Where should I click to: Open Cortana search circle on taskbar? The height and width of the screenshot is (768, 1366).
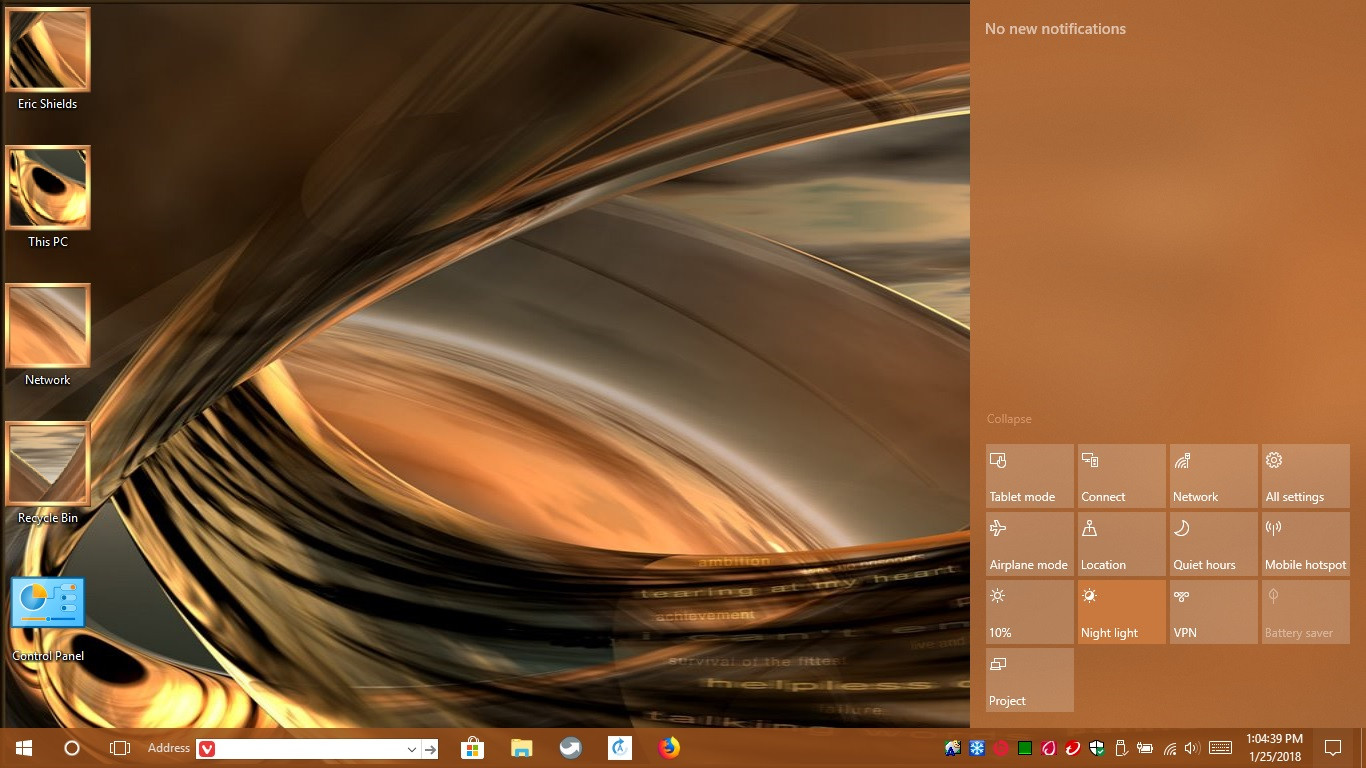click(72, 748)
